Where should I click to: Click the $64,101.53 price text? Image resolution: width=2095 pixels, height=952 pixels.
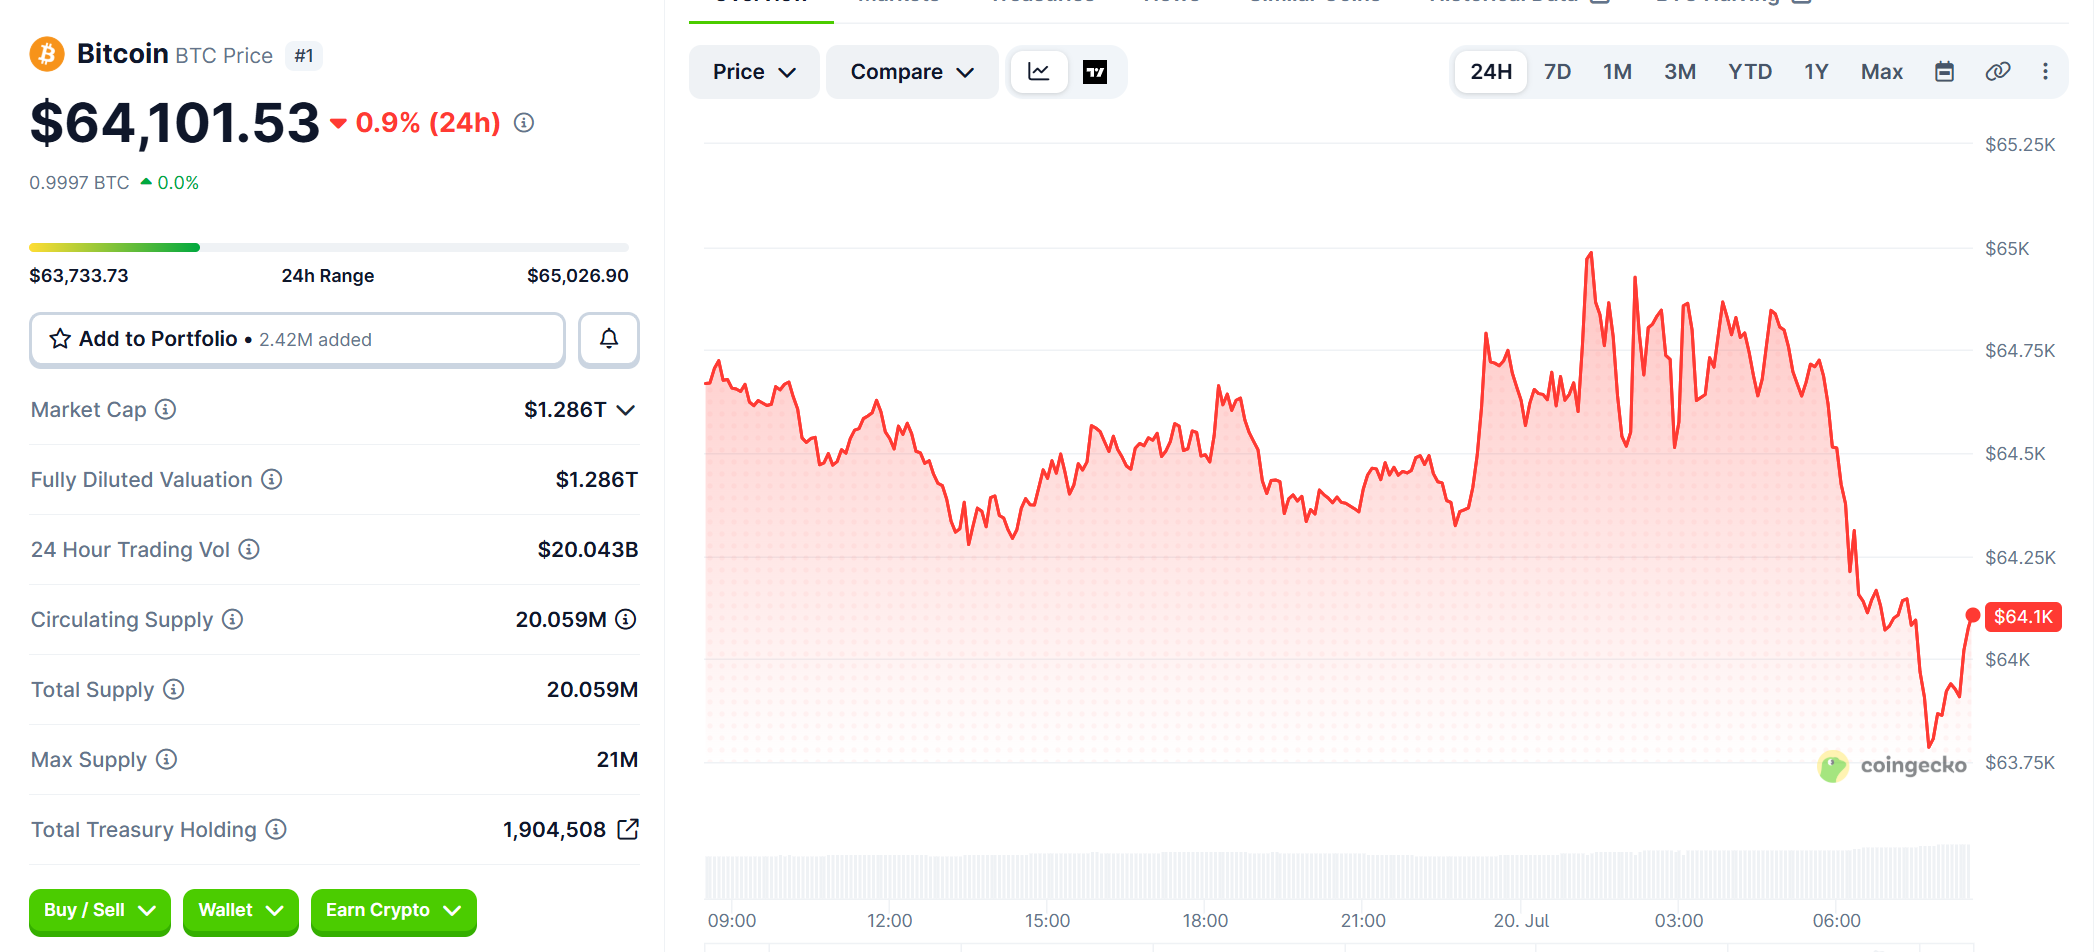coord(175,123)
